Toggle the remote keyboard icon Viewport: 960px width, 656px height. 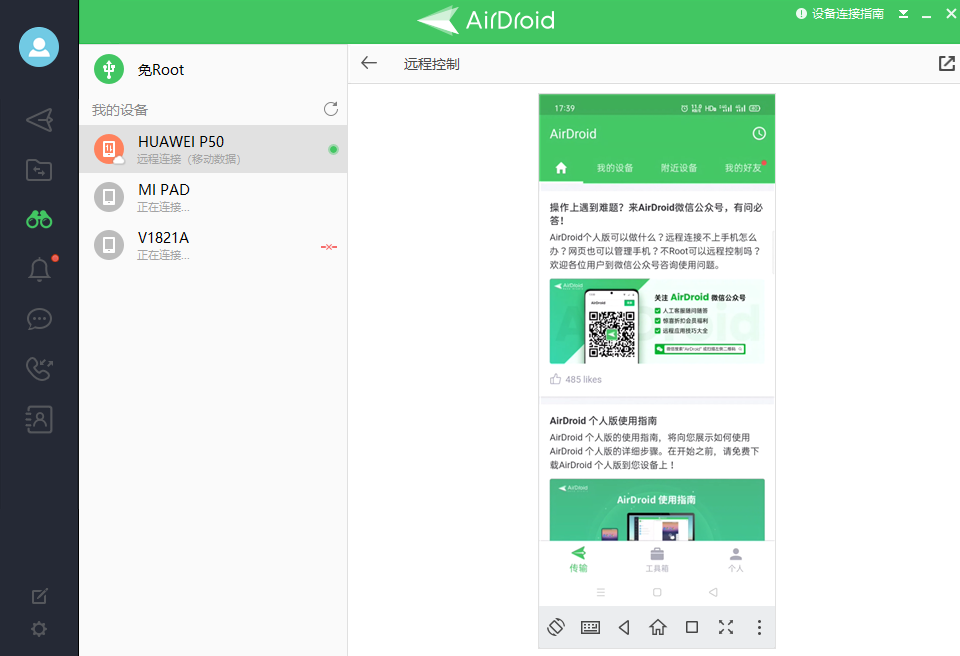tap(590, 627)
